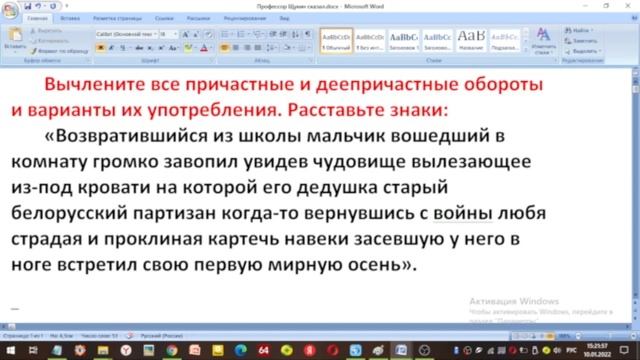Open Chrome from the taskbar
The image size is (640, 360).
[x=172, y=350]
